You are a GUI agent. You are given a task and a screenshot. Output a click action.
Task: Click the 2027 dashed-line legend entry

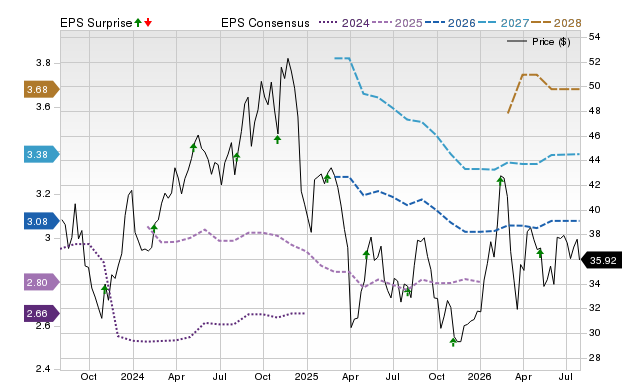[x=503, y=23]
